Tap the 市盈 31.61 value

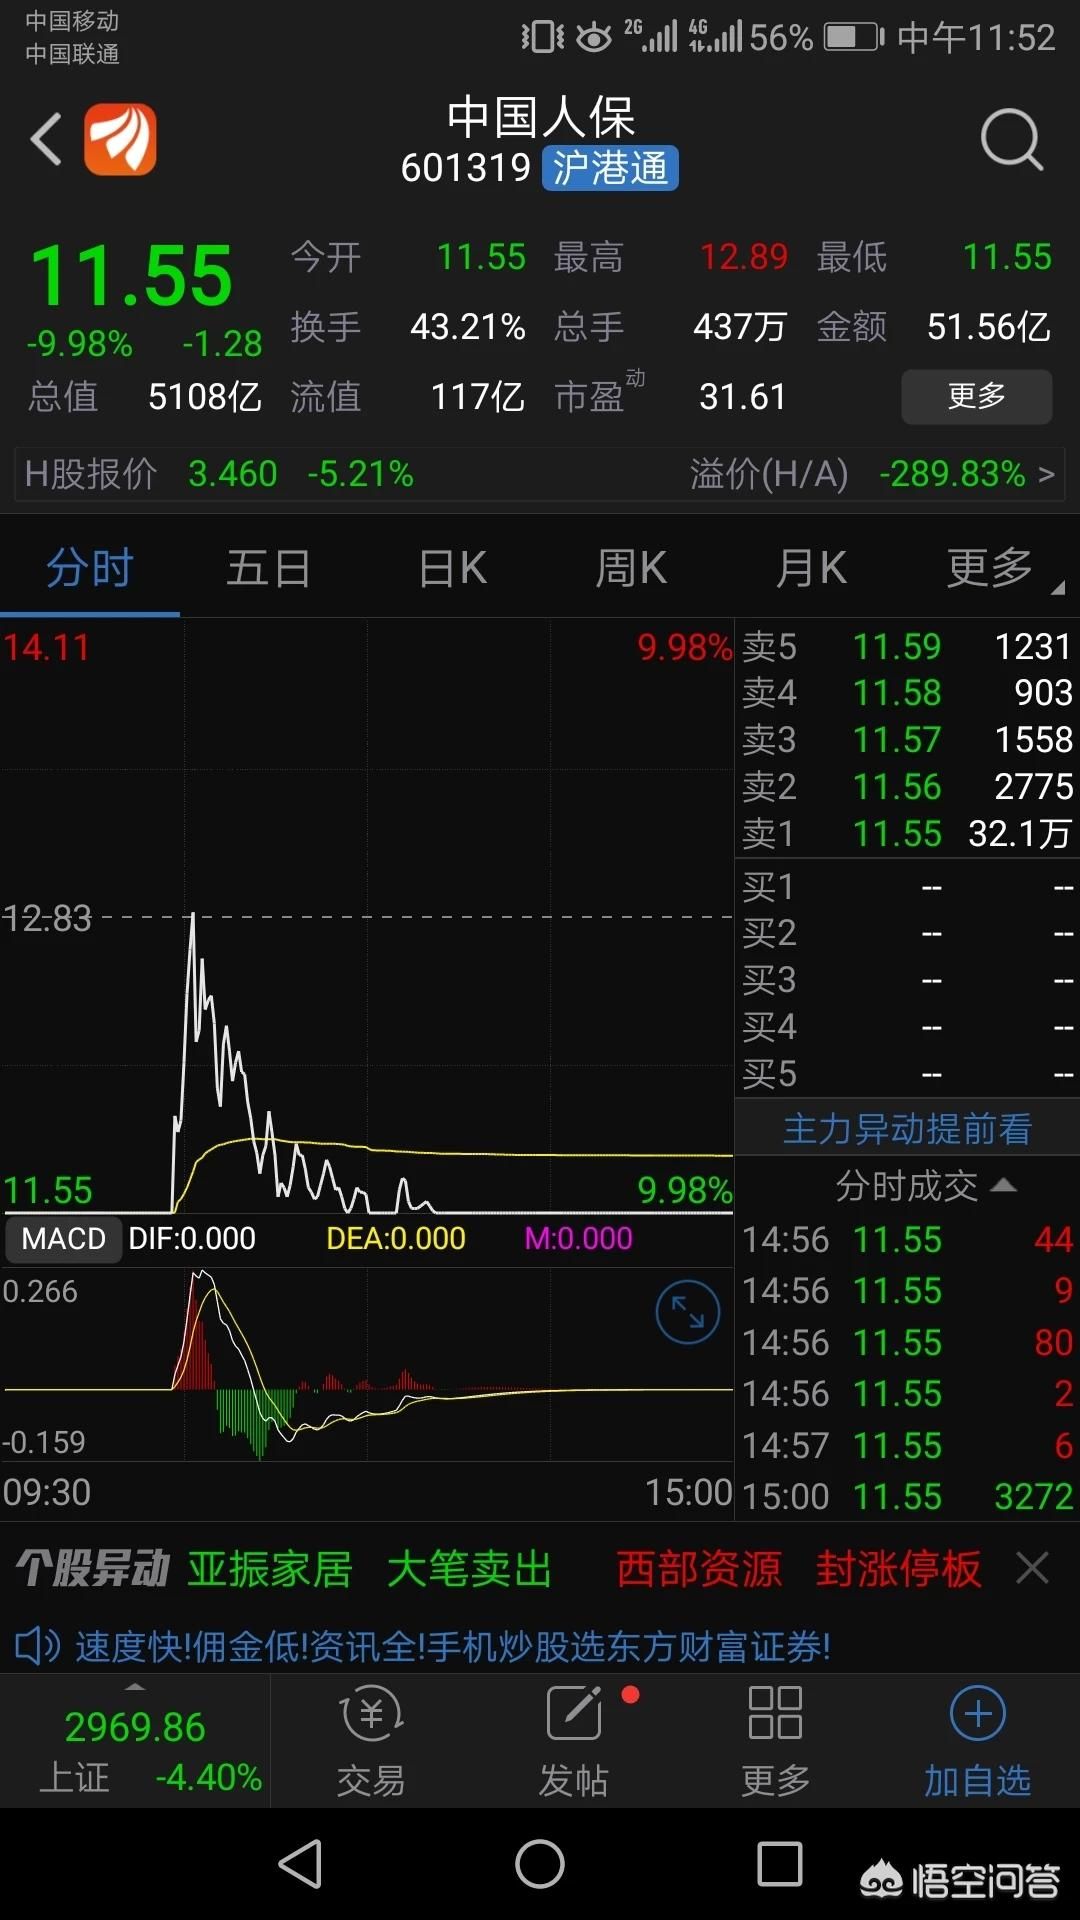click(743, 397)
